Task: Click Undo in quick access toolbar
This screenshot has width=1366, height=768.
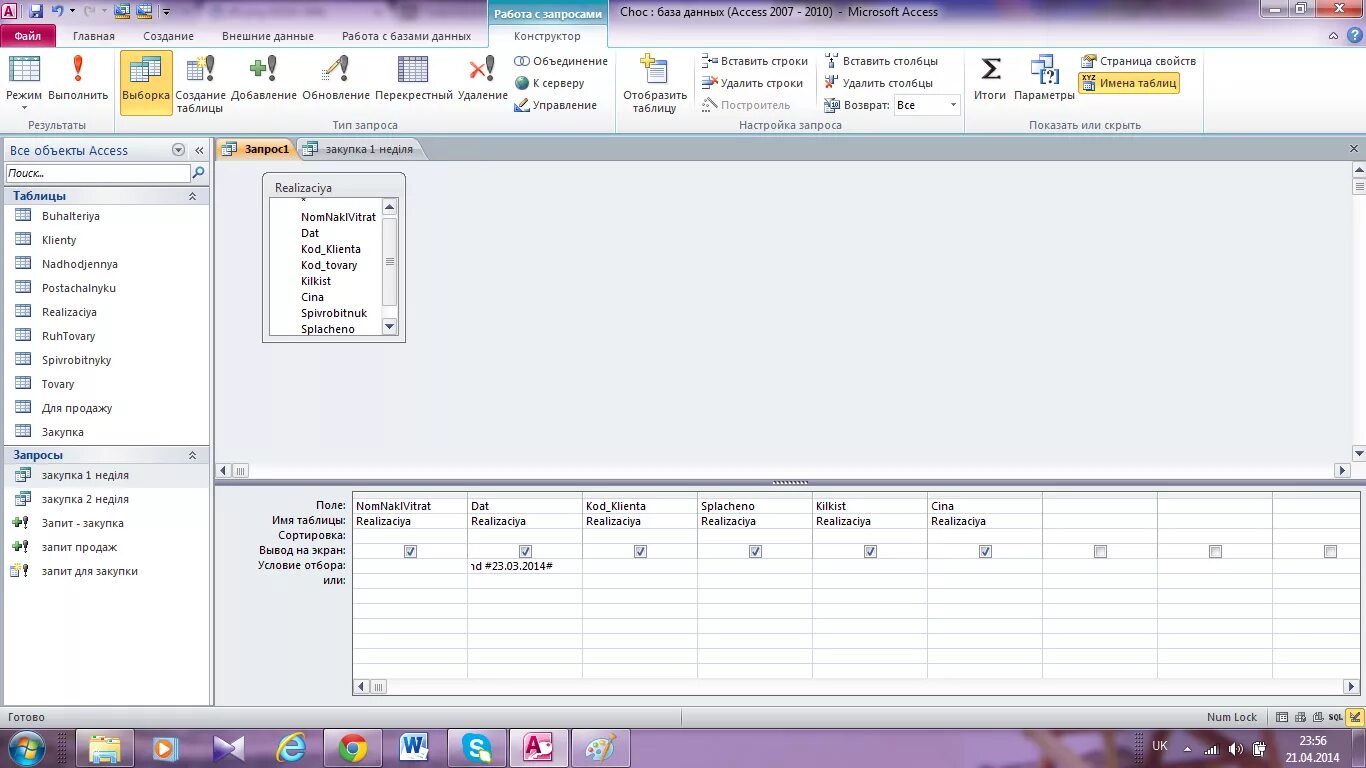Action: [x=57, y=12]
